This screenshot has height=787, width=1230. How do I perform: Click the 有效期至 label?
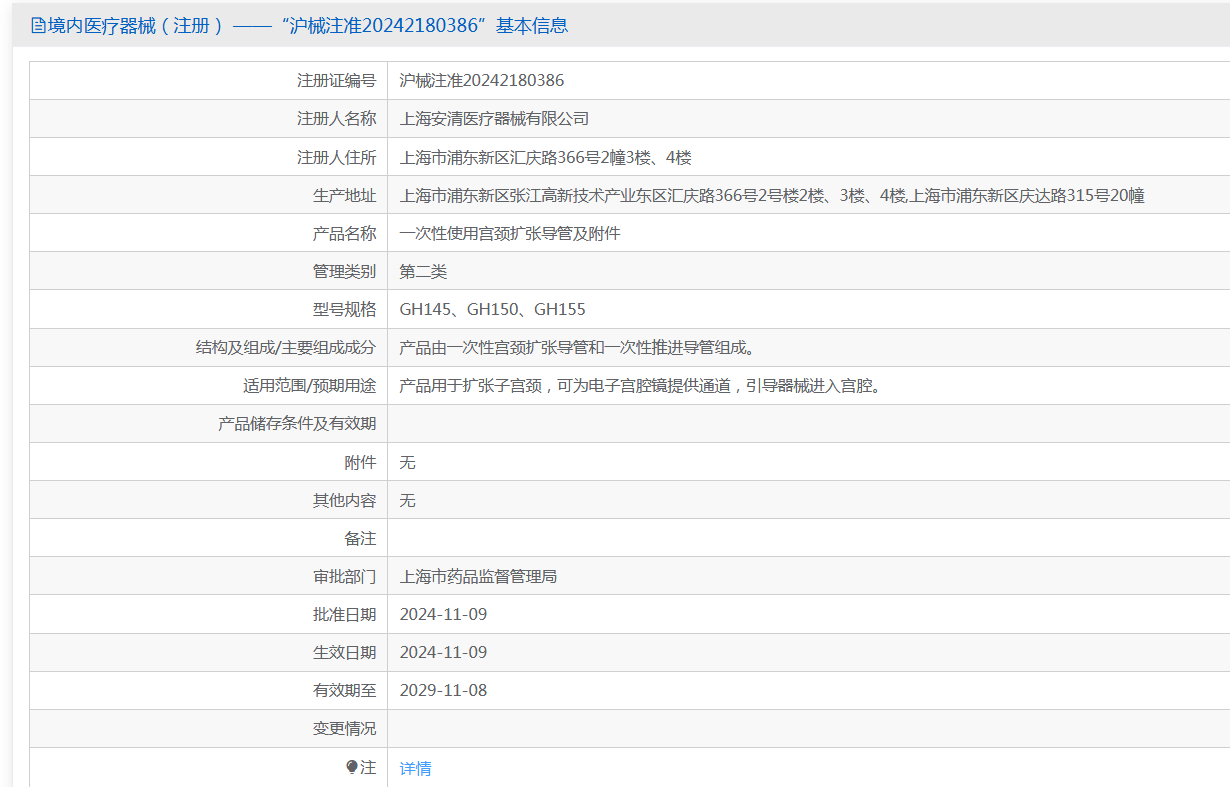pyautogui.click(x=345, y=690)
